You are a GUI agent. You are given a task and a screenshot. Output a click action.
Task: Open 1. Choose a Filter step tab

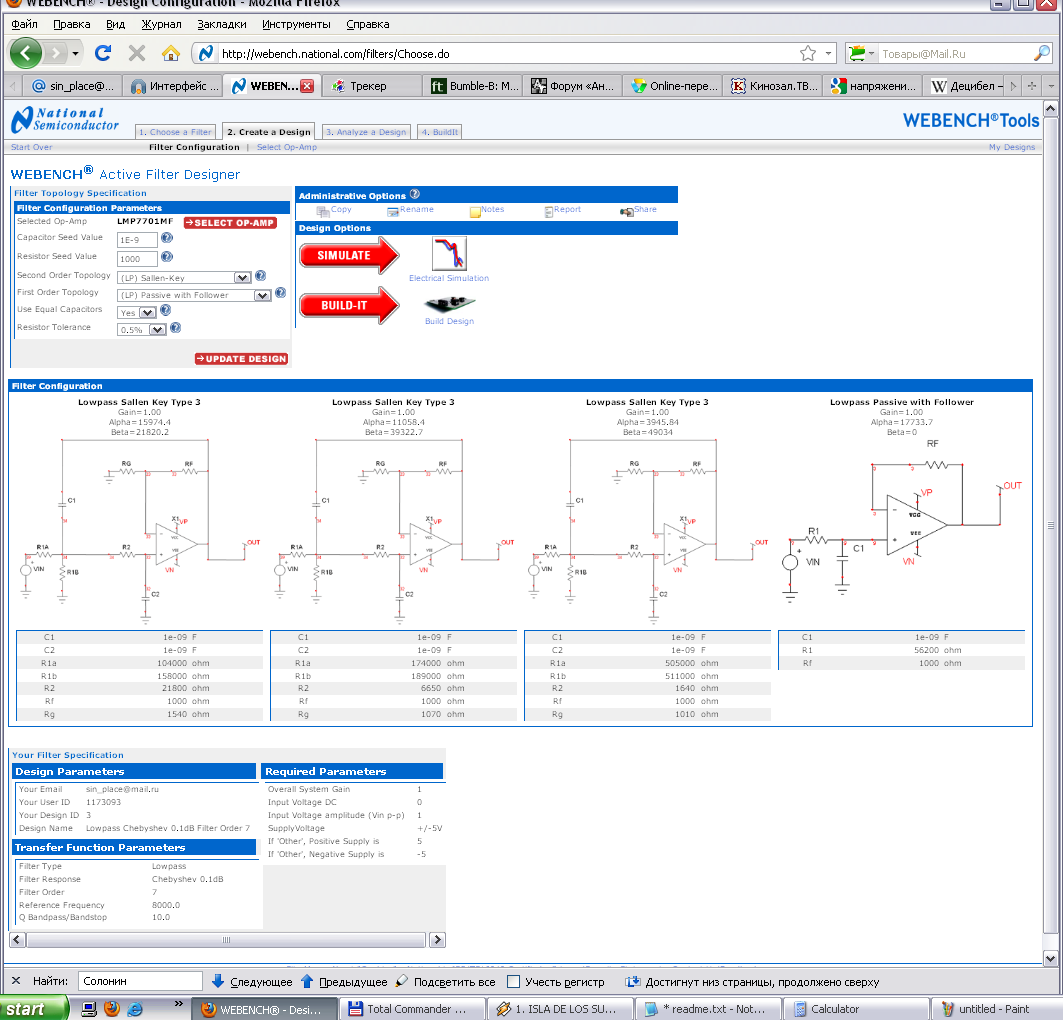click(x=175, y=132)
